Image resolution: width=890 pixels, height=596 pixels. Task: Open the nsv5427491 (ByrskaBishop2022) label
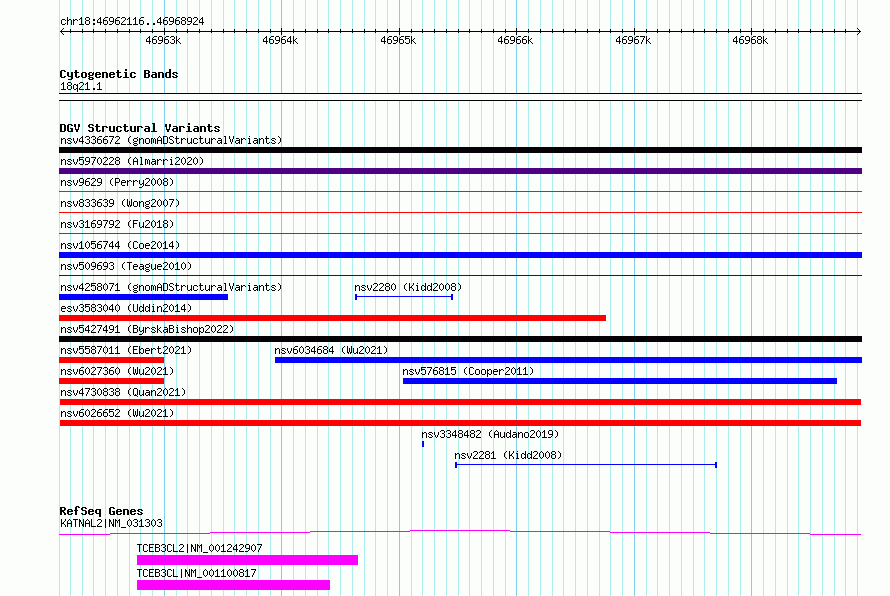147,329
